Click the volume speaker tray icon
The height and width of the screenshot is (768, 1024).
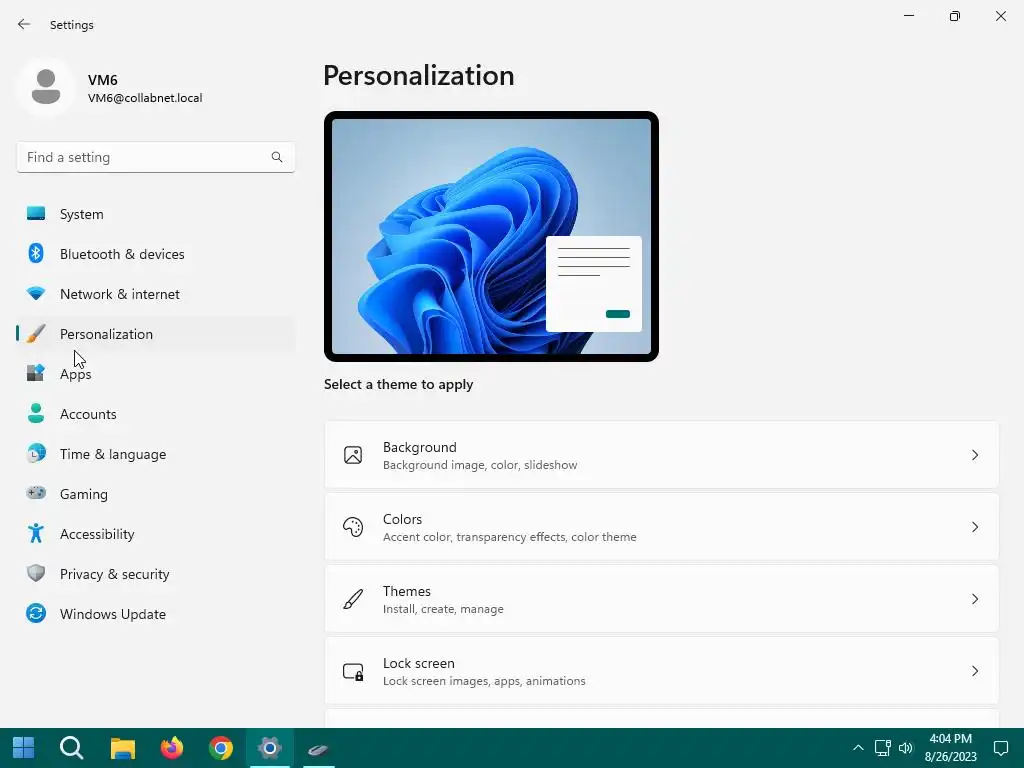(906, 748)
